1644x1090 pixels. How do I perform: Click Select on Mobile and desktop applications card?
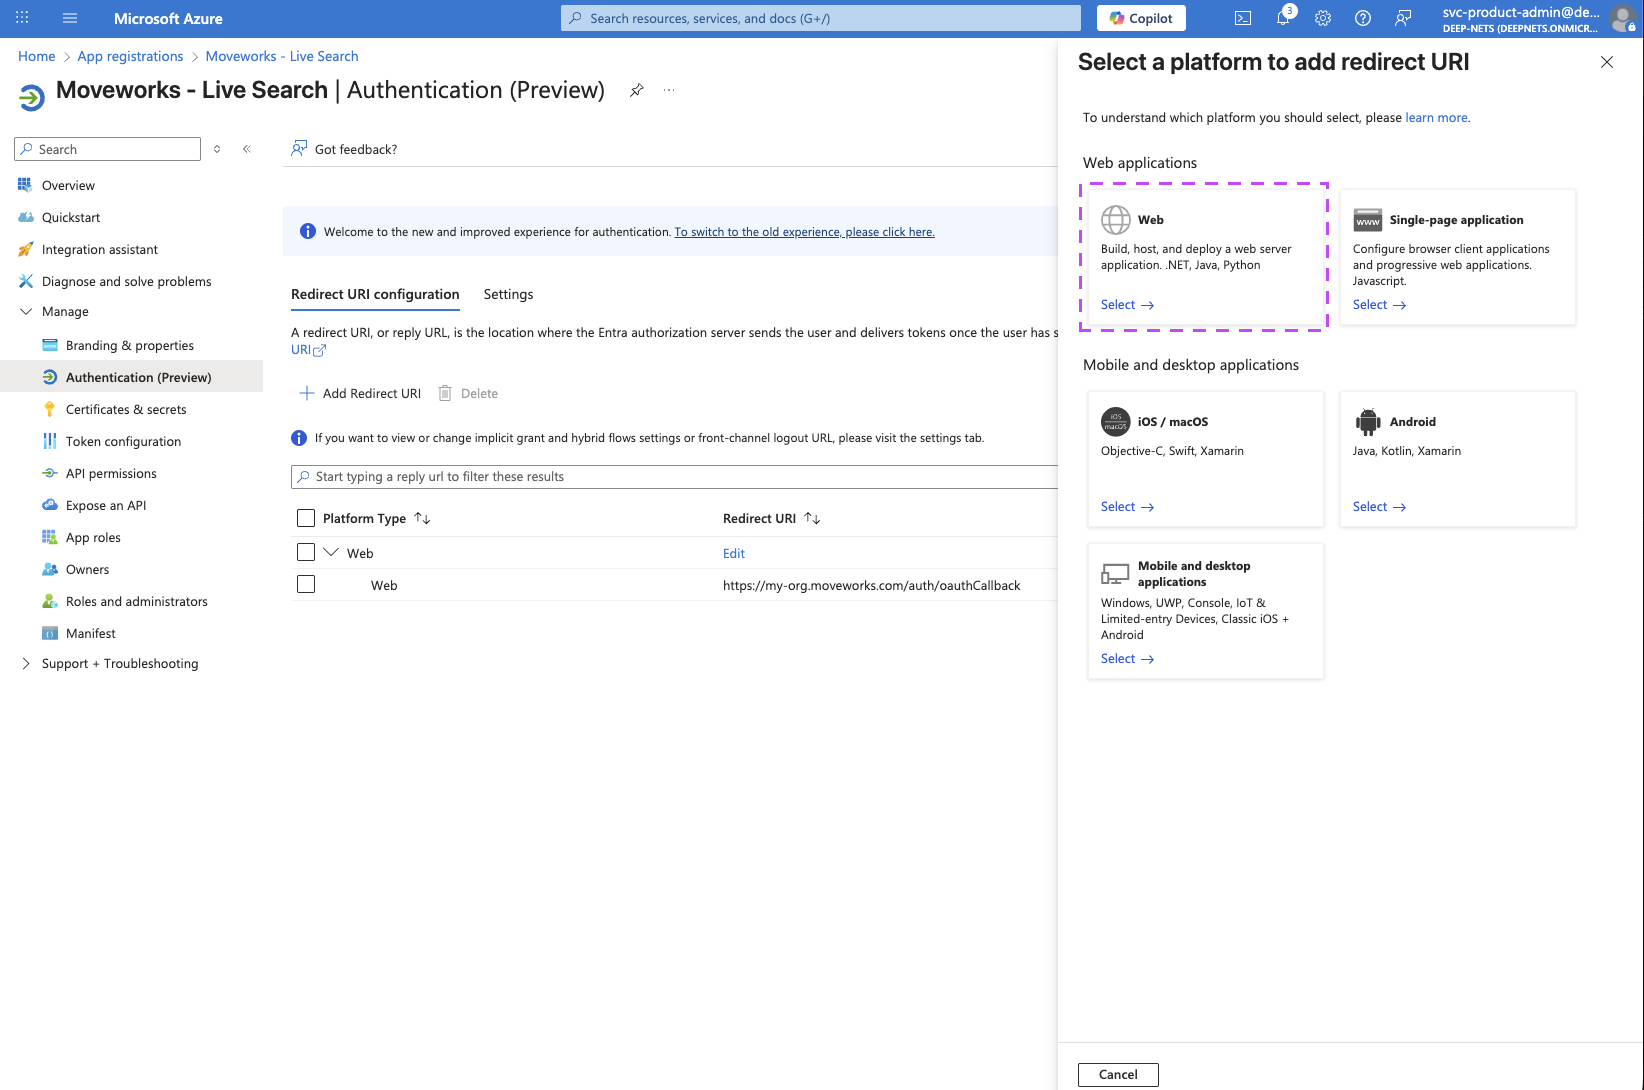[x=1127, y=659]
